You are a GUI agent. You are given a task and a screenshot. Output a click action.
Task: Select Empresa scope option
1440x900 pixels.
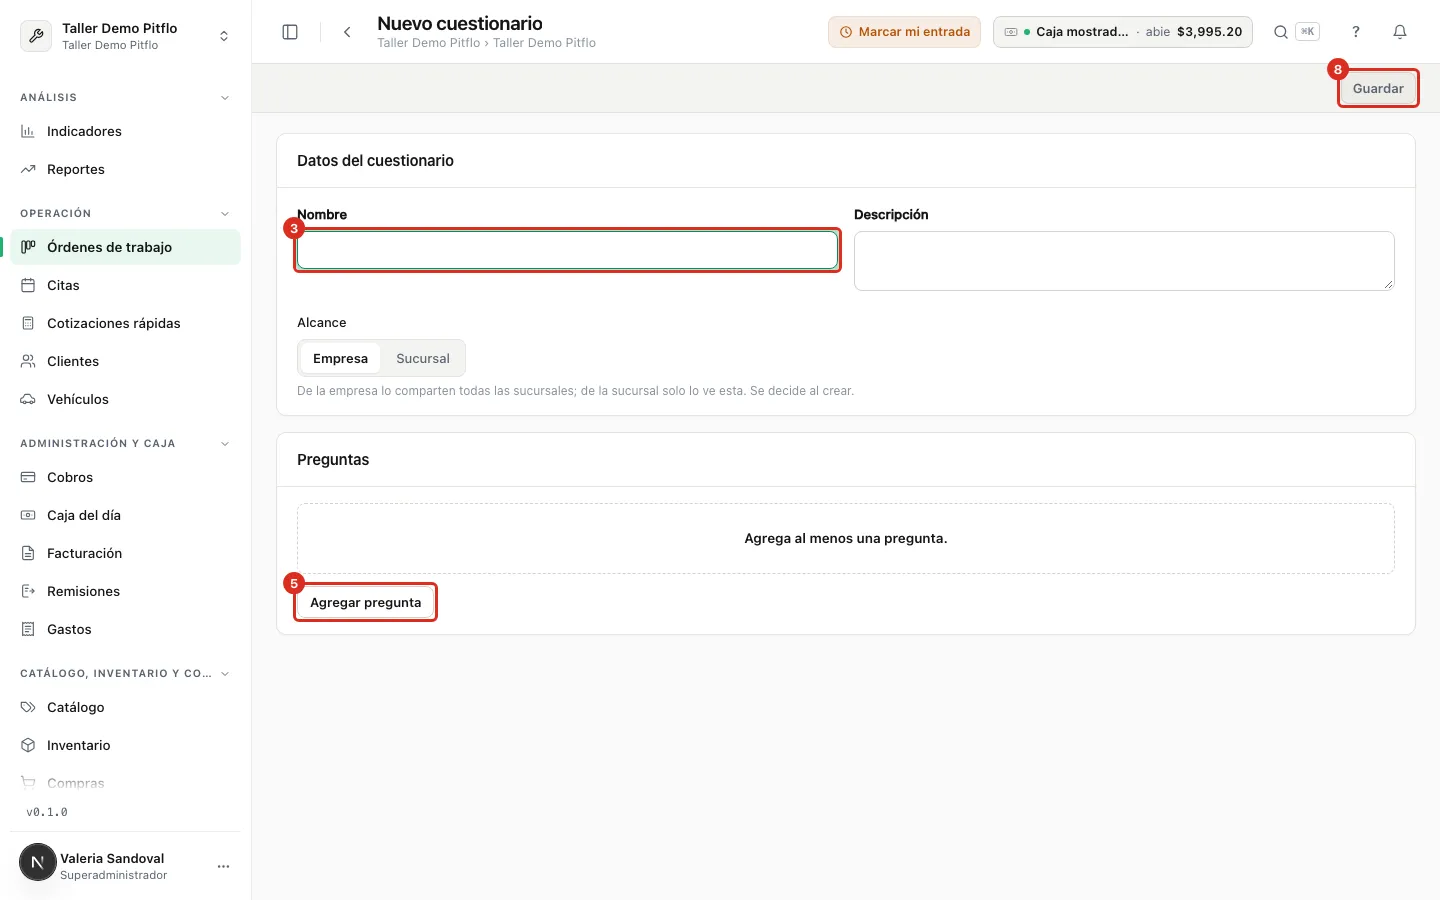340,358
